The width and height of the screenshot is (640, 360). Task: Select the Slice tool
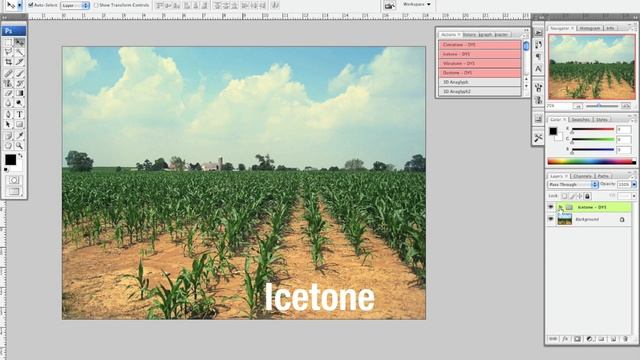tap(19, 62)
